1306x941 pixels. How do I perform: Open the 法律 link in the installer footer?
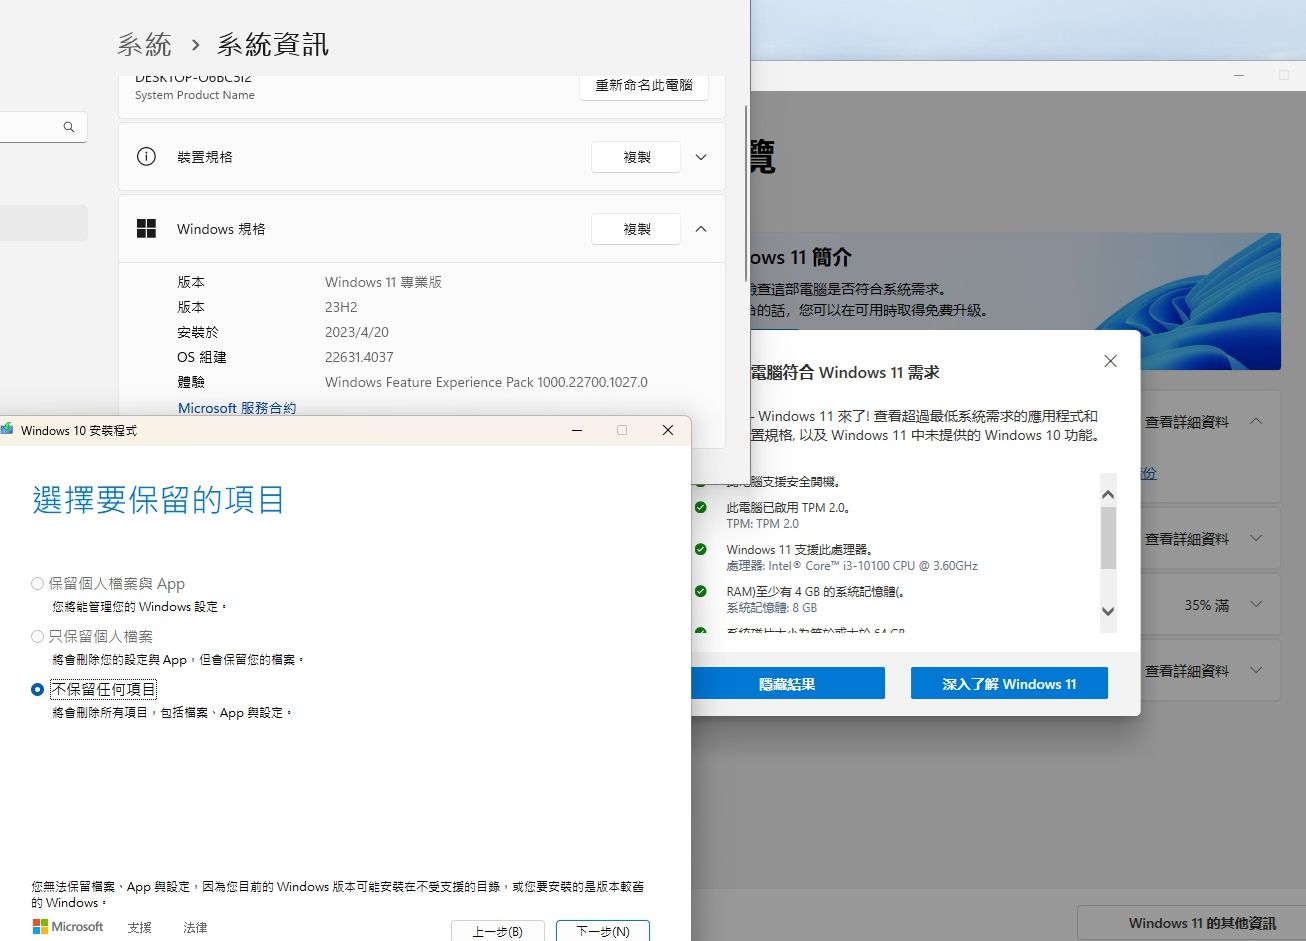tap(195, 927)
